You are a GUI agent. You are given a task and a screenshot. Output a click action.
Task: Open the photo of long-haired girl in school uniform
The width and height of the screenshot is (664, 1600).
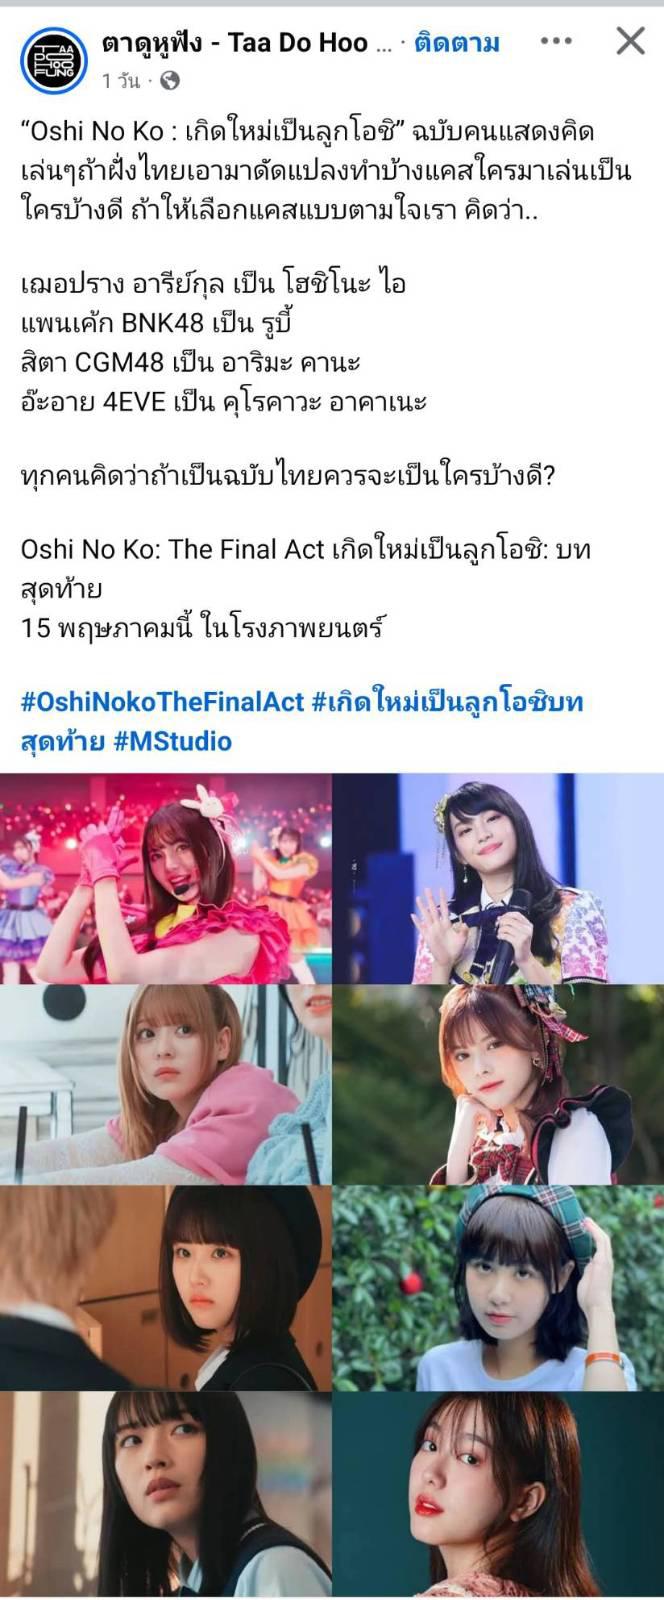pyautogui.click(x=165, y=1496)
